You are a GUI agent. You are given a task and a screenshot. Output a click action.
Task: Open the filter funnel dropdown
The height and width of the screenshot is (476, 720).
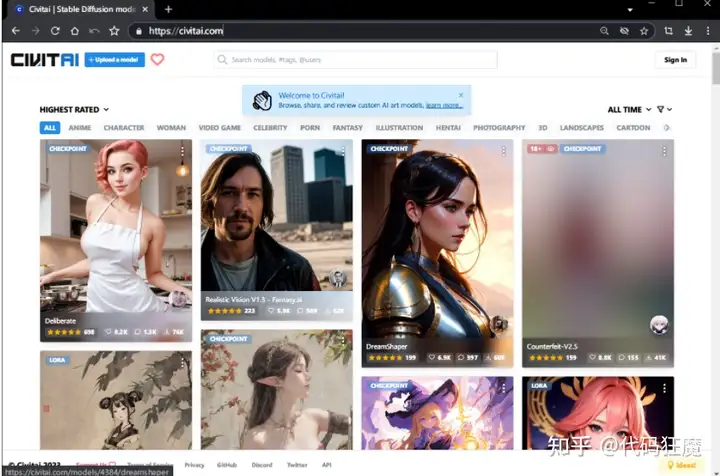(x=664, y=110)
